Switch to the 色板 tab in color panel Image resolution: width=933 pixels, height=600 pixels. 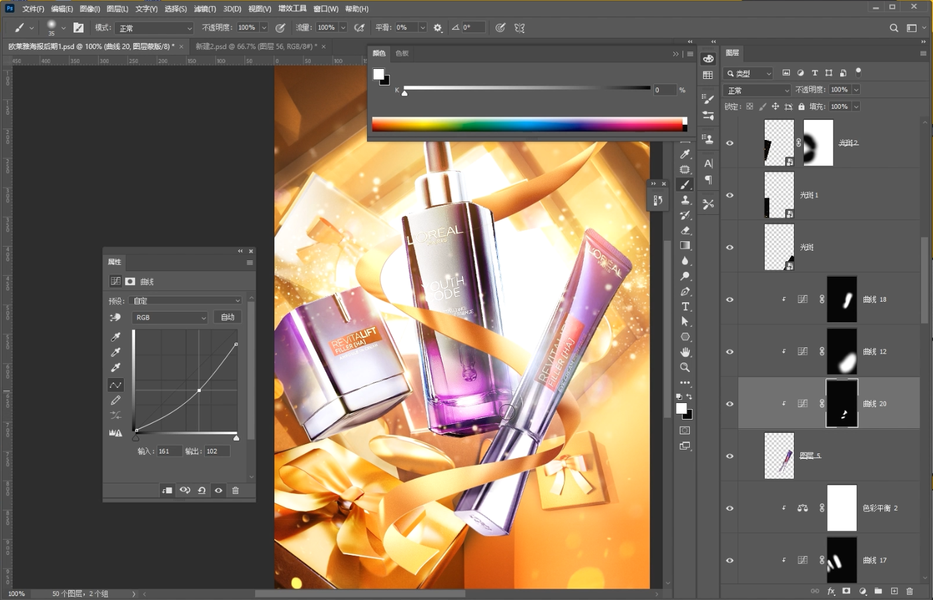click(402, 54)
